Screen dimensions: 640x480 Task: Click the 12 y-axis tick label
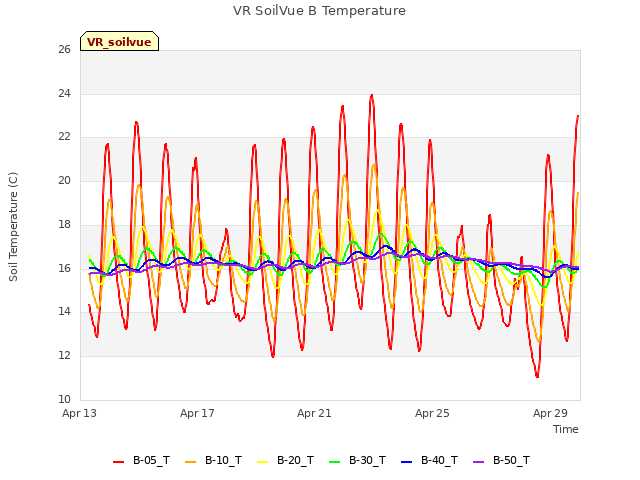click(64, 356)
